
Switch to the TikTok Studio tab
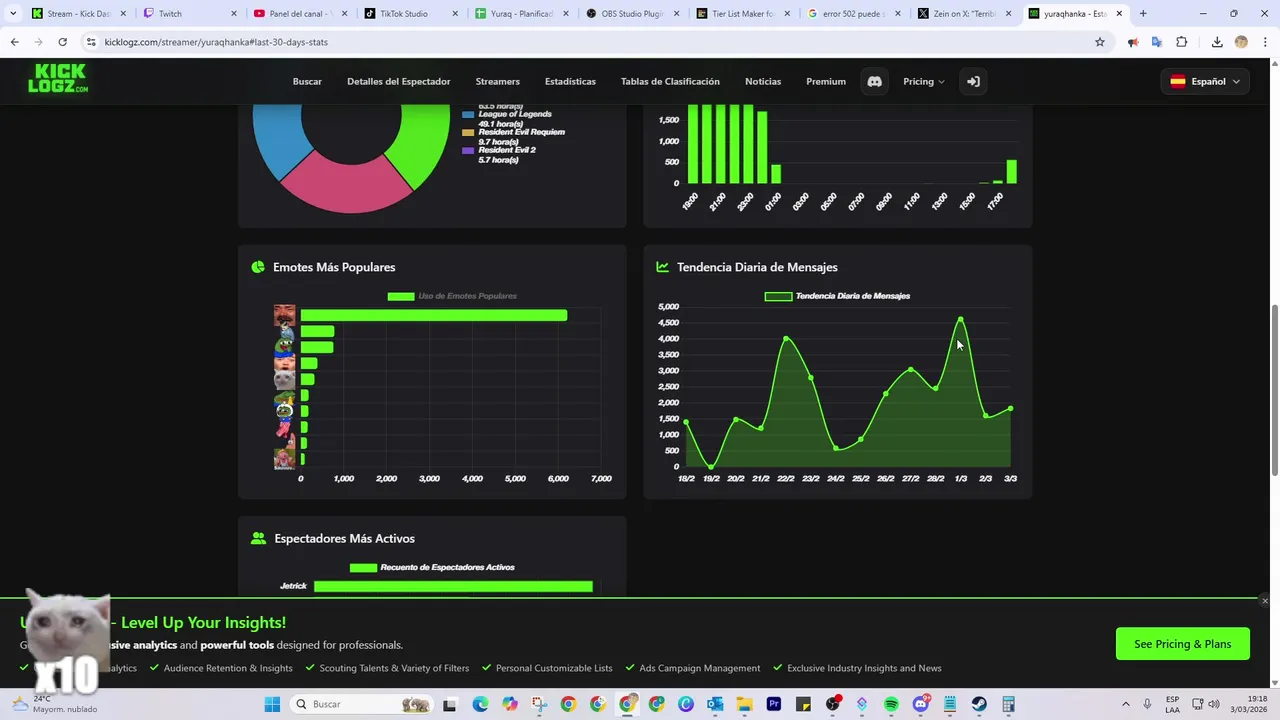click(404, 14)
